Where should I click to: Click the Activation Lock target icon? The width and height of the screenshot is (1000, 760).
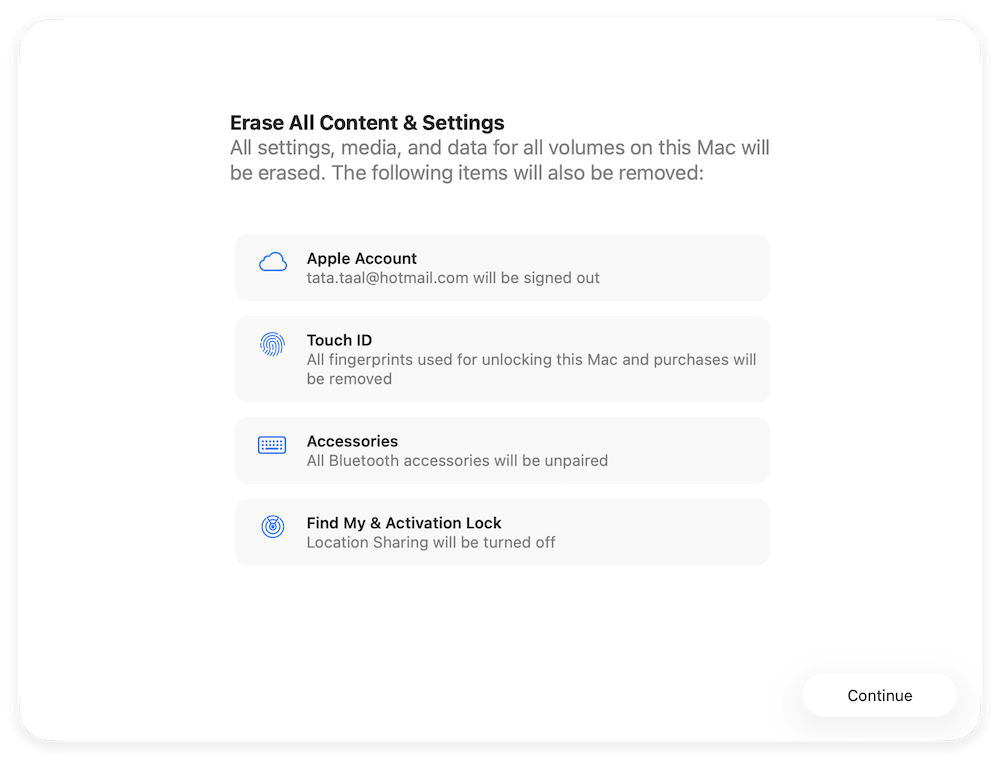[x=272, y=526]
